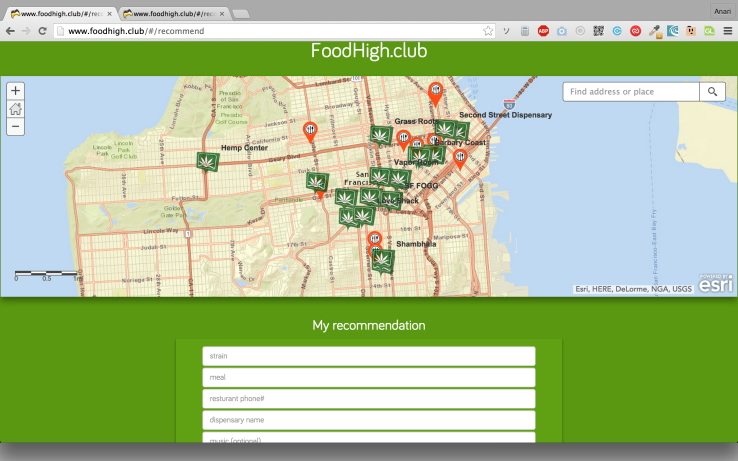Image resolution: width=738 pixels, height=461 pixels.
Task: Select the Hemp Center leaf marker
Action: 207,162
